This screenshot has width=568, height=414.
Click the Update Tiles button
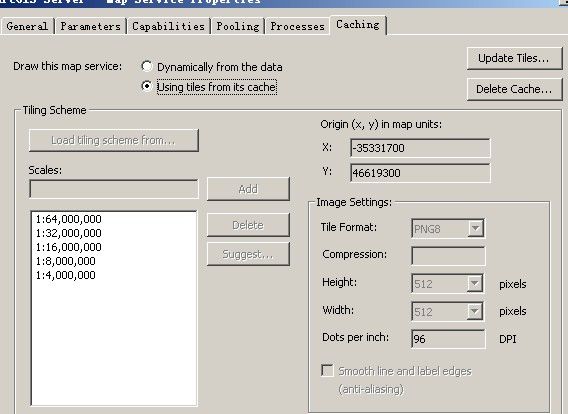(514, 58)
